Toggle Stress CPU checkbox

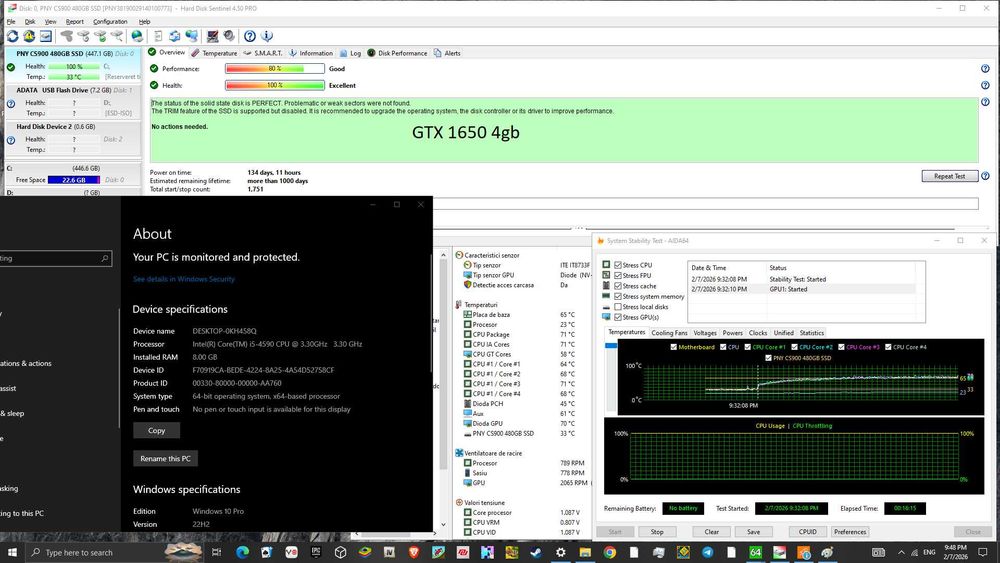[x=617, y=265]
